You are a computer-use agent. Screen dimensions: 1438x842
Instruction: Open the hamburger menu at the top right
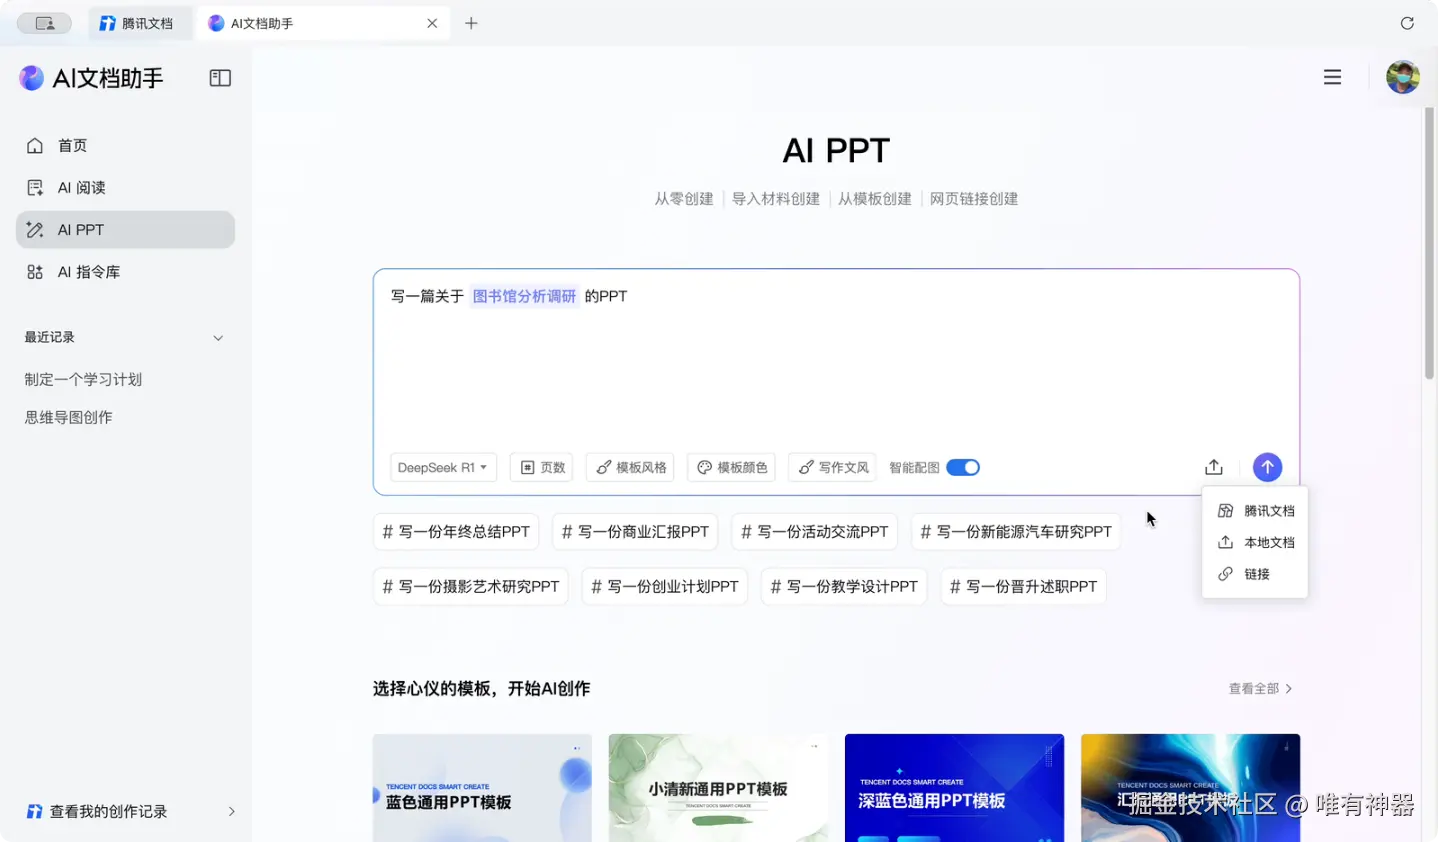pos(1332,76)
